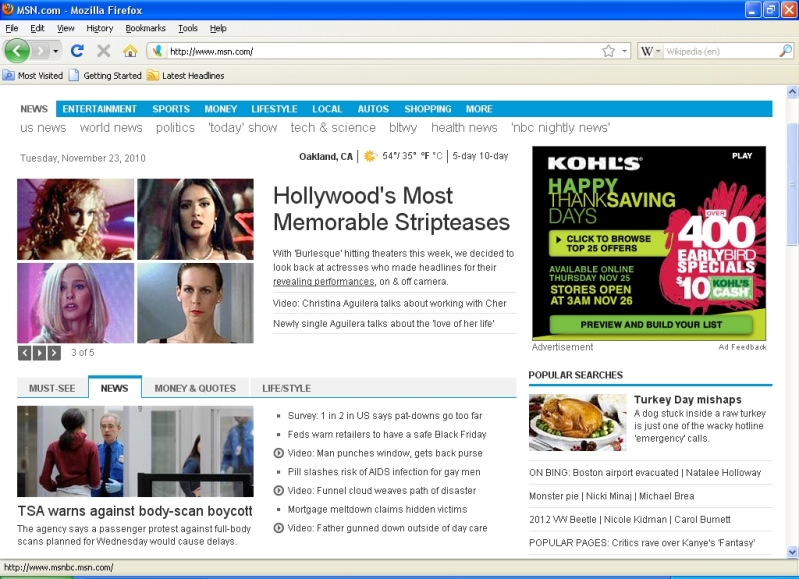
Task: Open the View menu
Action: 65,28
